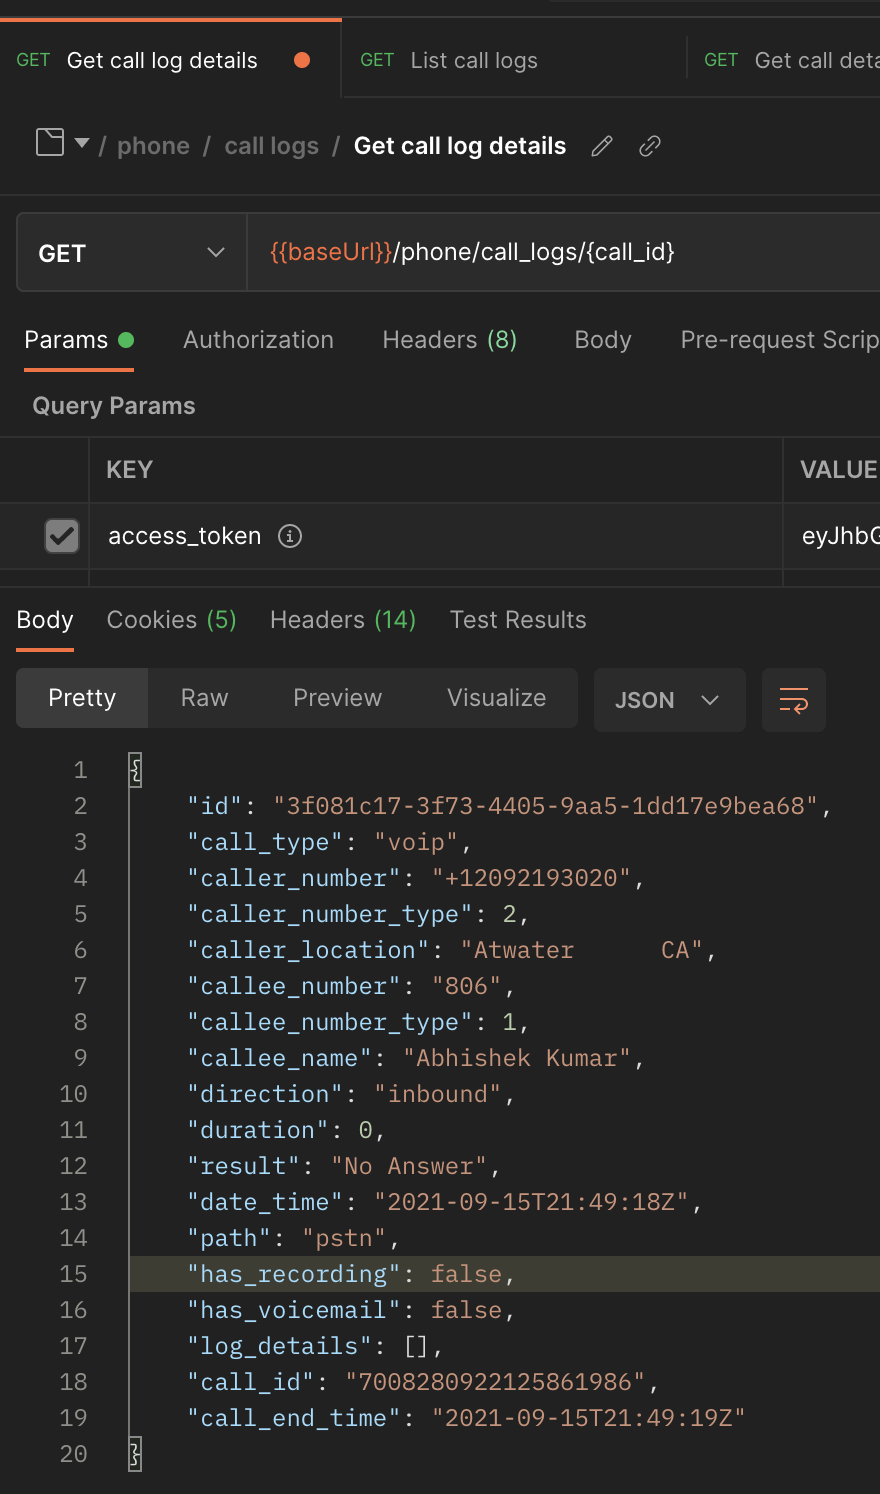
Task: Click the unsaved orange dot on tab
Action: 301,60
